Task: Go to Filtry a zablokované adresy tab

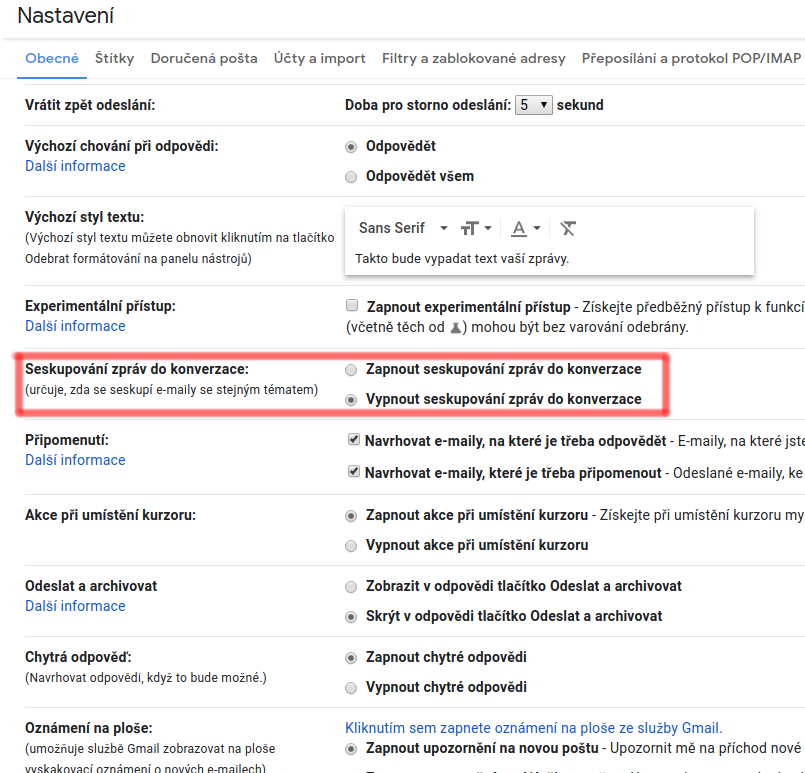Action: [x=473, y=59]
